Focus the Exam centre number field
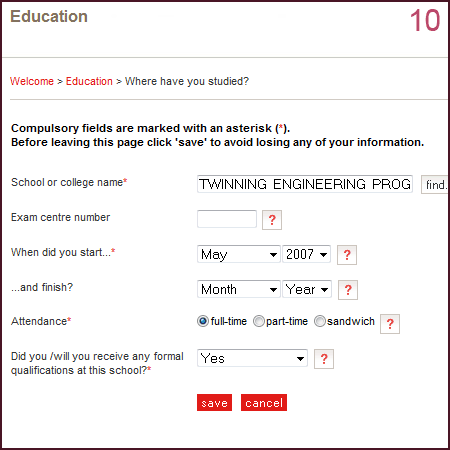Viewport: 450px width, 450px height. pos(227,219)
